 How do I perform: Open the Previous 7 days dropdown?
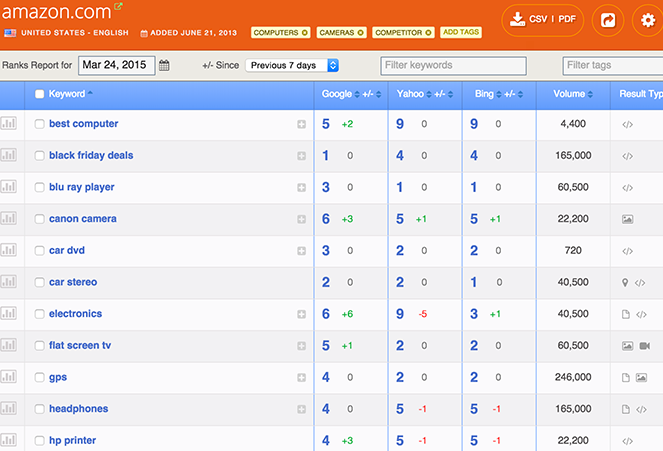pyautogui.click(x=292, y=66)
